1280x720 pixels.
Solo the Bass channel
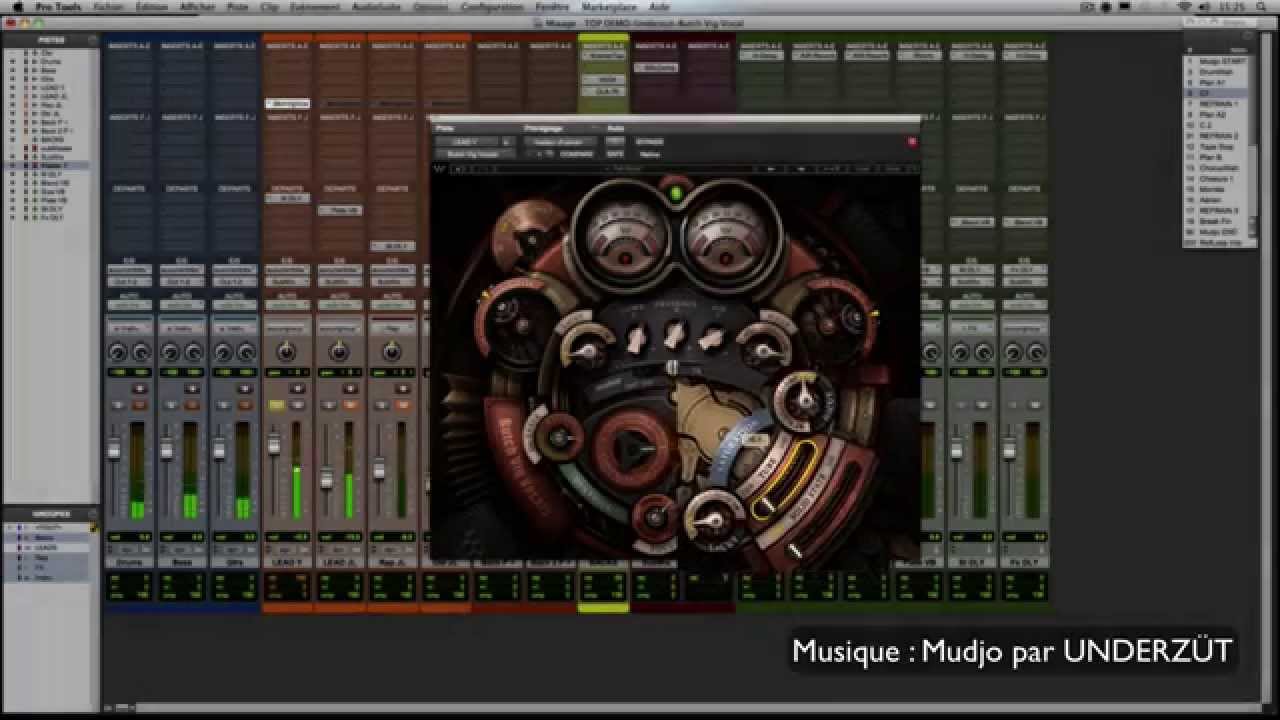click(x=173, y=405)
